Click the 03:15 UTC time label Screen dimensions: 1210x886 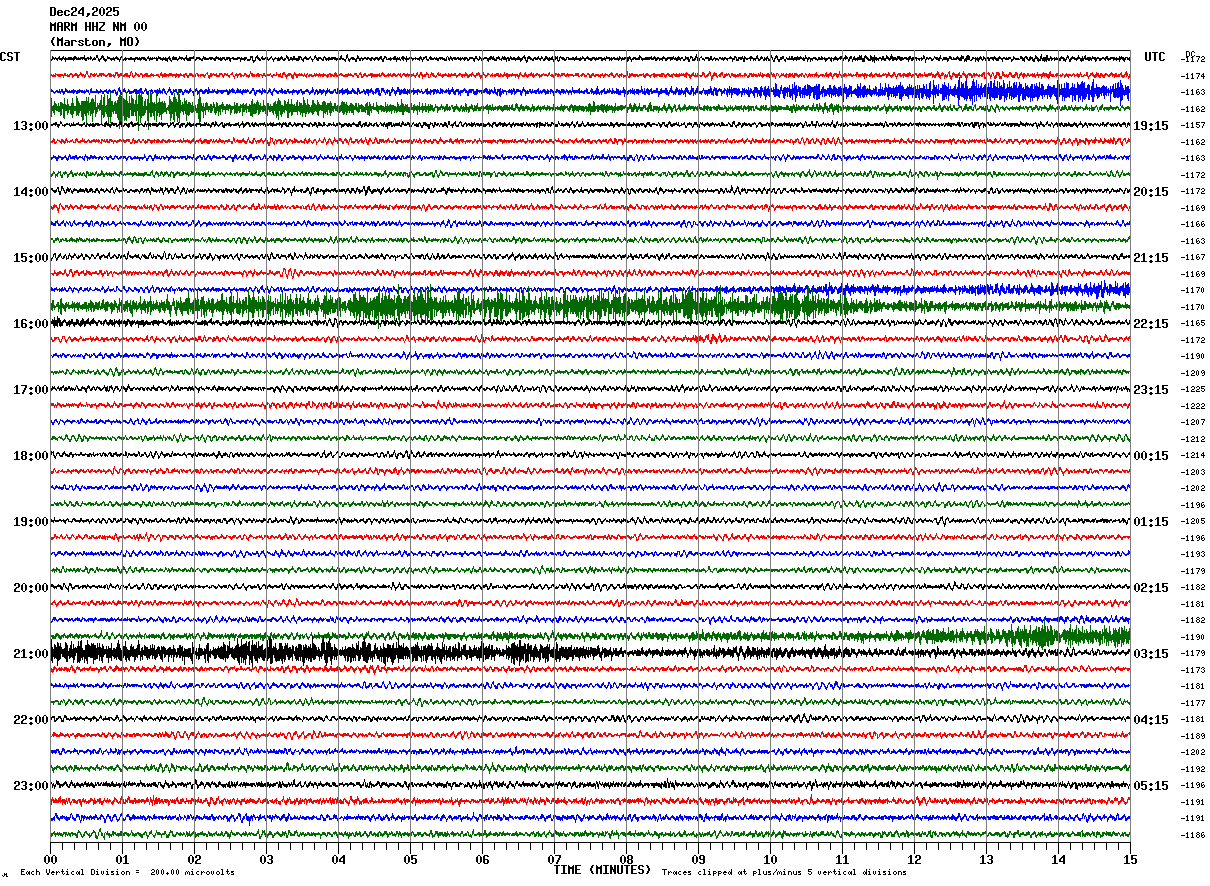1151,654
